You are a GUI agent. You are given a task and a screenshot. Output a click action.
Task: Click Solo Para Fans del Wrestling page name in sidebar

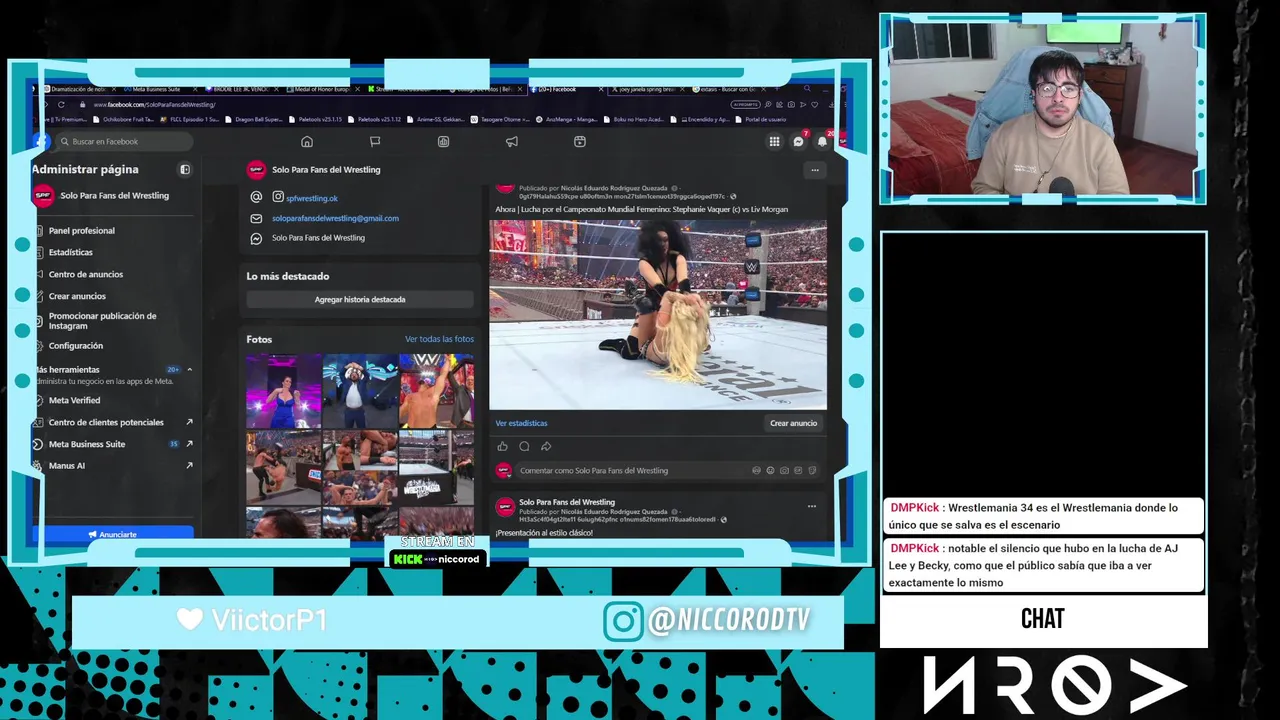click(114, 196)
